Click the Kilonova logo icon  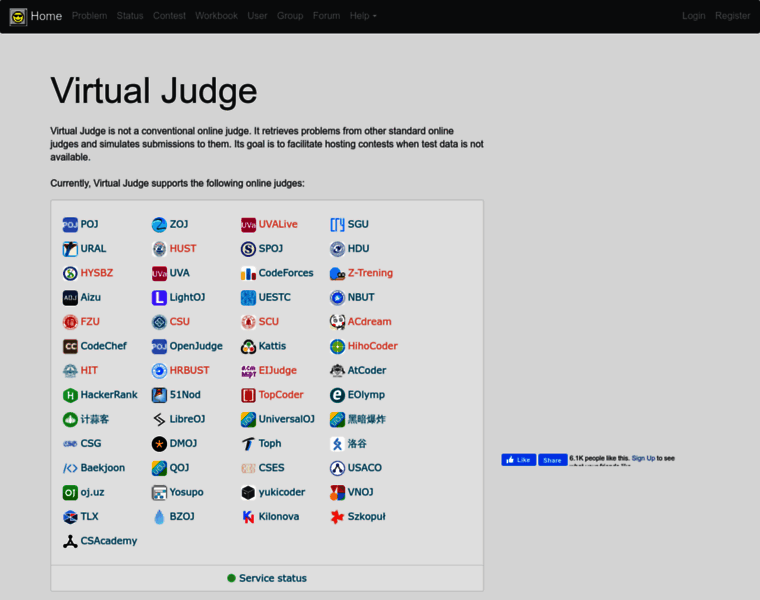248,517
